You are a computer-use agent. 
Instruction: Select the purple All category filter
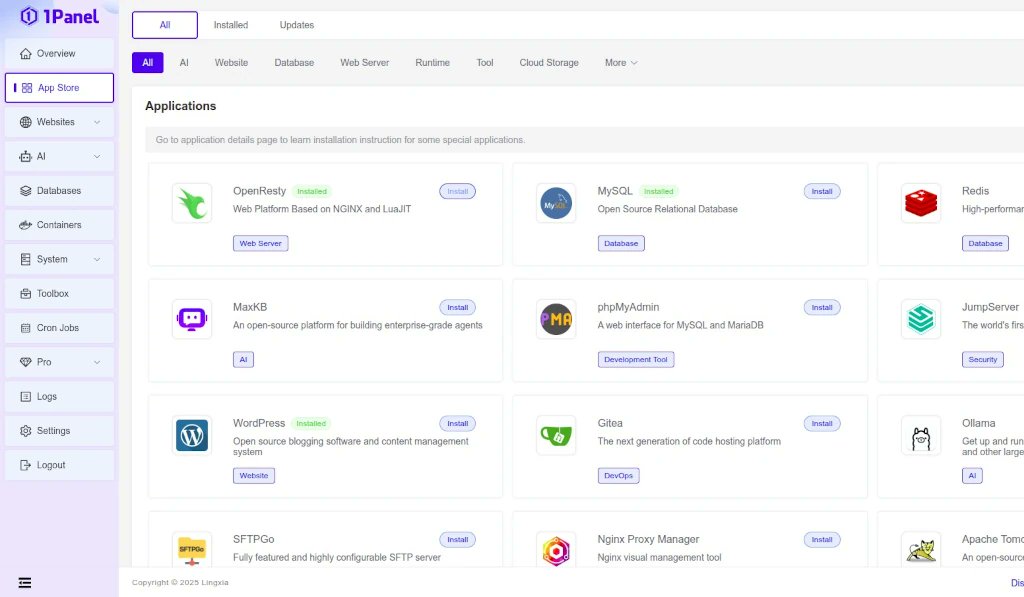point(148,63)
